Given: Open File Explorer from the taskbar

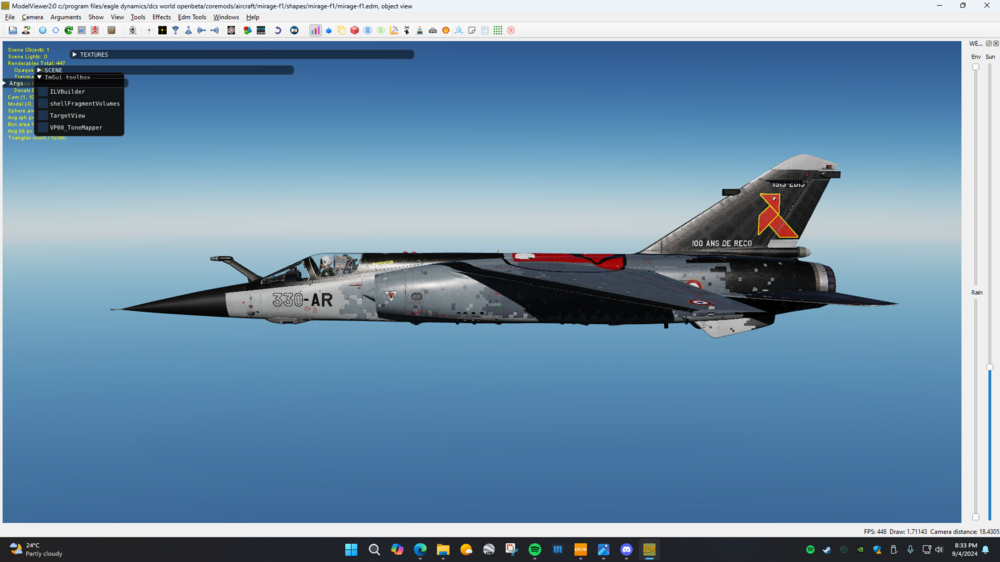Looking at the screenshot, I should coord(443,550).
